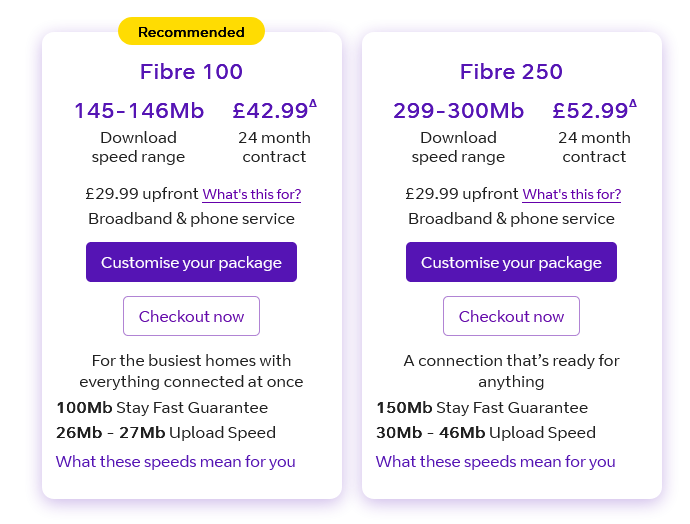The image size is (690, 524).
Task: Open What's this for? link in Fibre 250
Action: 572,194
